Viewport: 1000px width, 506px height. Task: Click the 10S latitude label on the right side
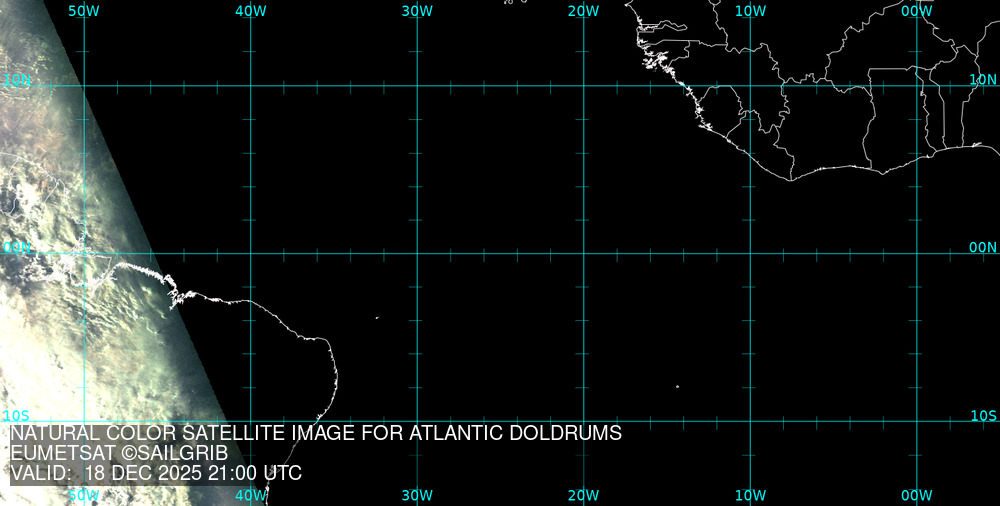pyautogui.click(x=983, y=415)
